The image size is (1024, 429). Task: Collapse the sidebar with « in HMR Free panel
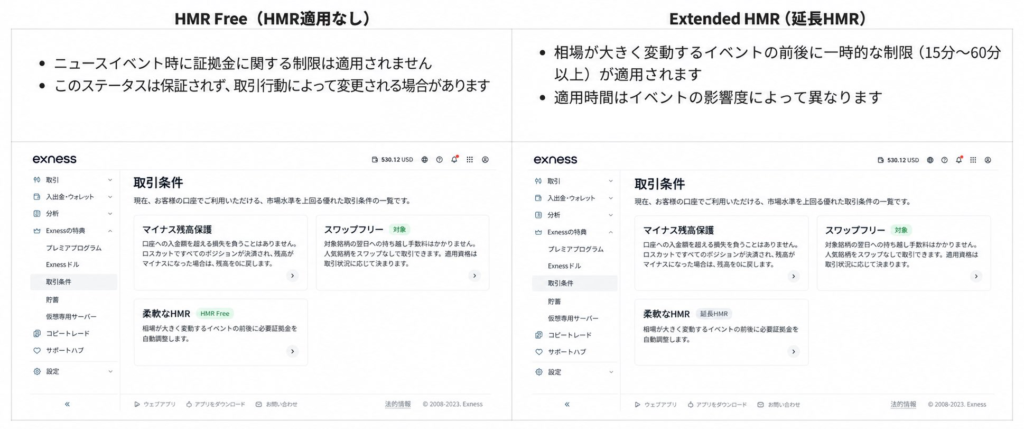pos(67,404)
